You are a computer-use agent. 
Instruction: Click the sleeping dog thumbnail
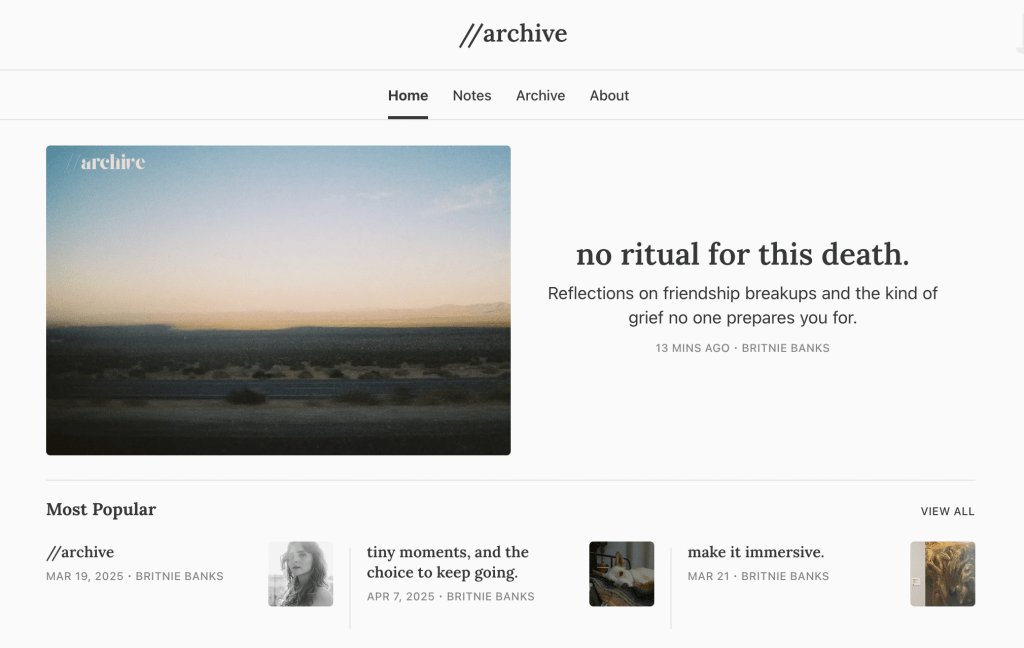click(x=621, y=574)
